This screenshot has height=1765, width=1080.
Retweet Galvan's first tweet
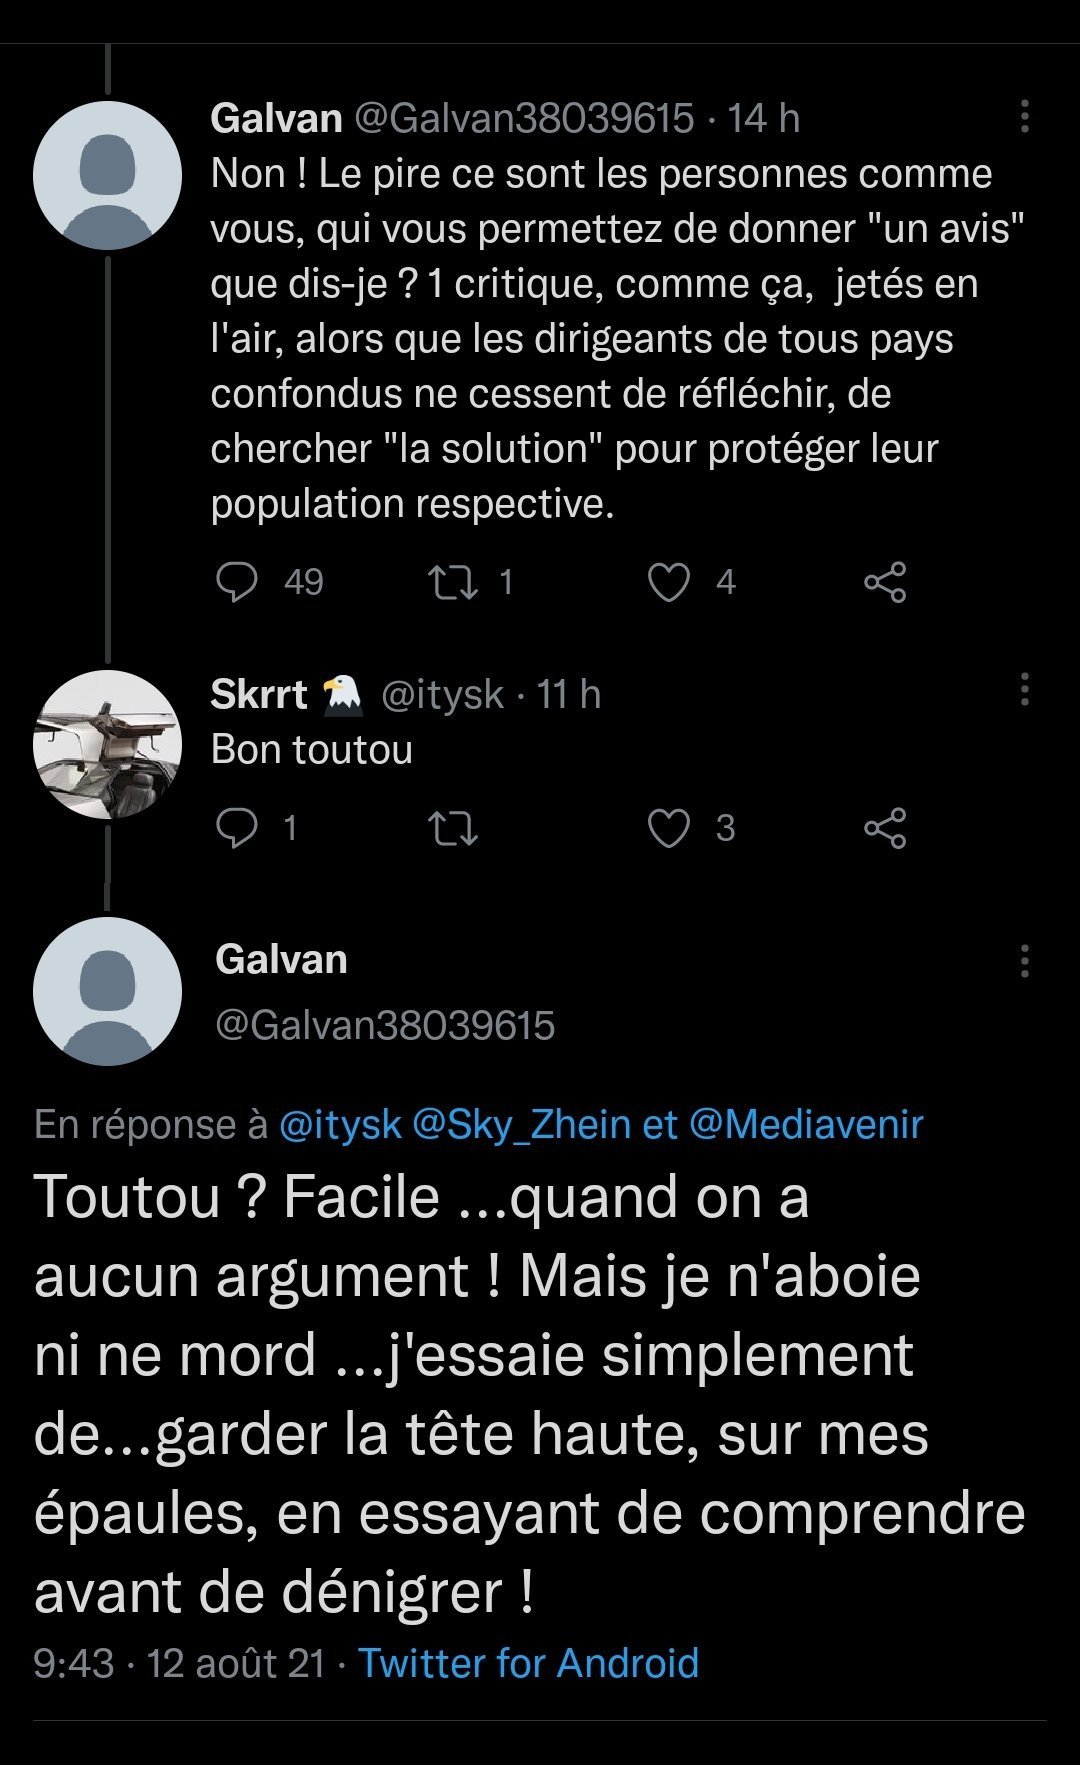coord(453,582)
